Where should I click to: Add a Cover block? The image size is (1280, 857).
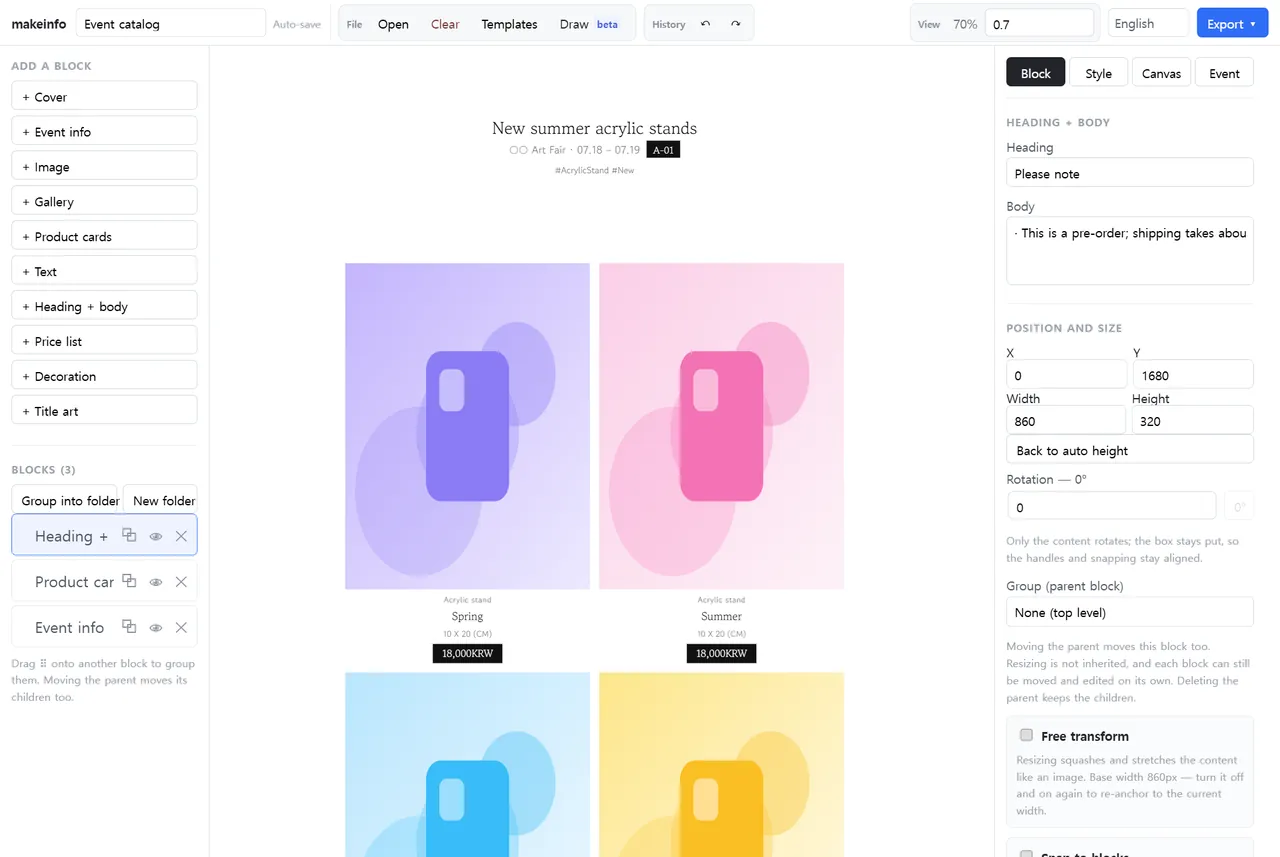click(x=104, y=97)
